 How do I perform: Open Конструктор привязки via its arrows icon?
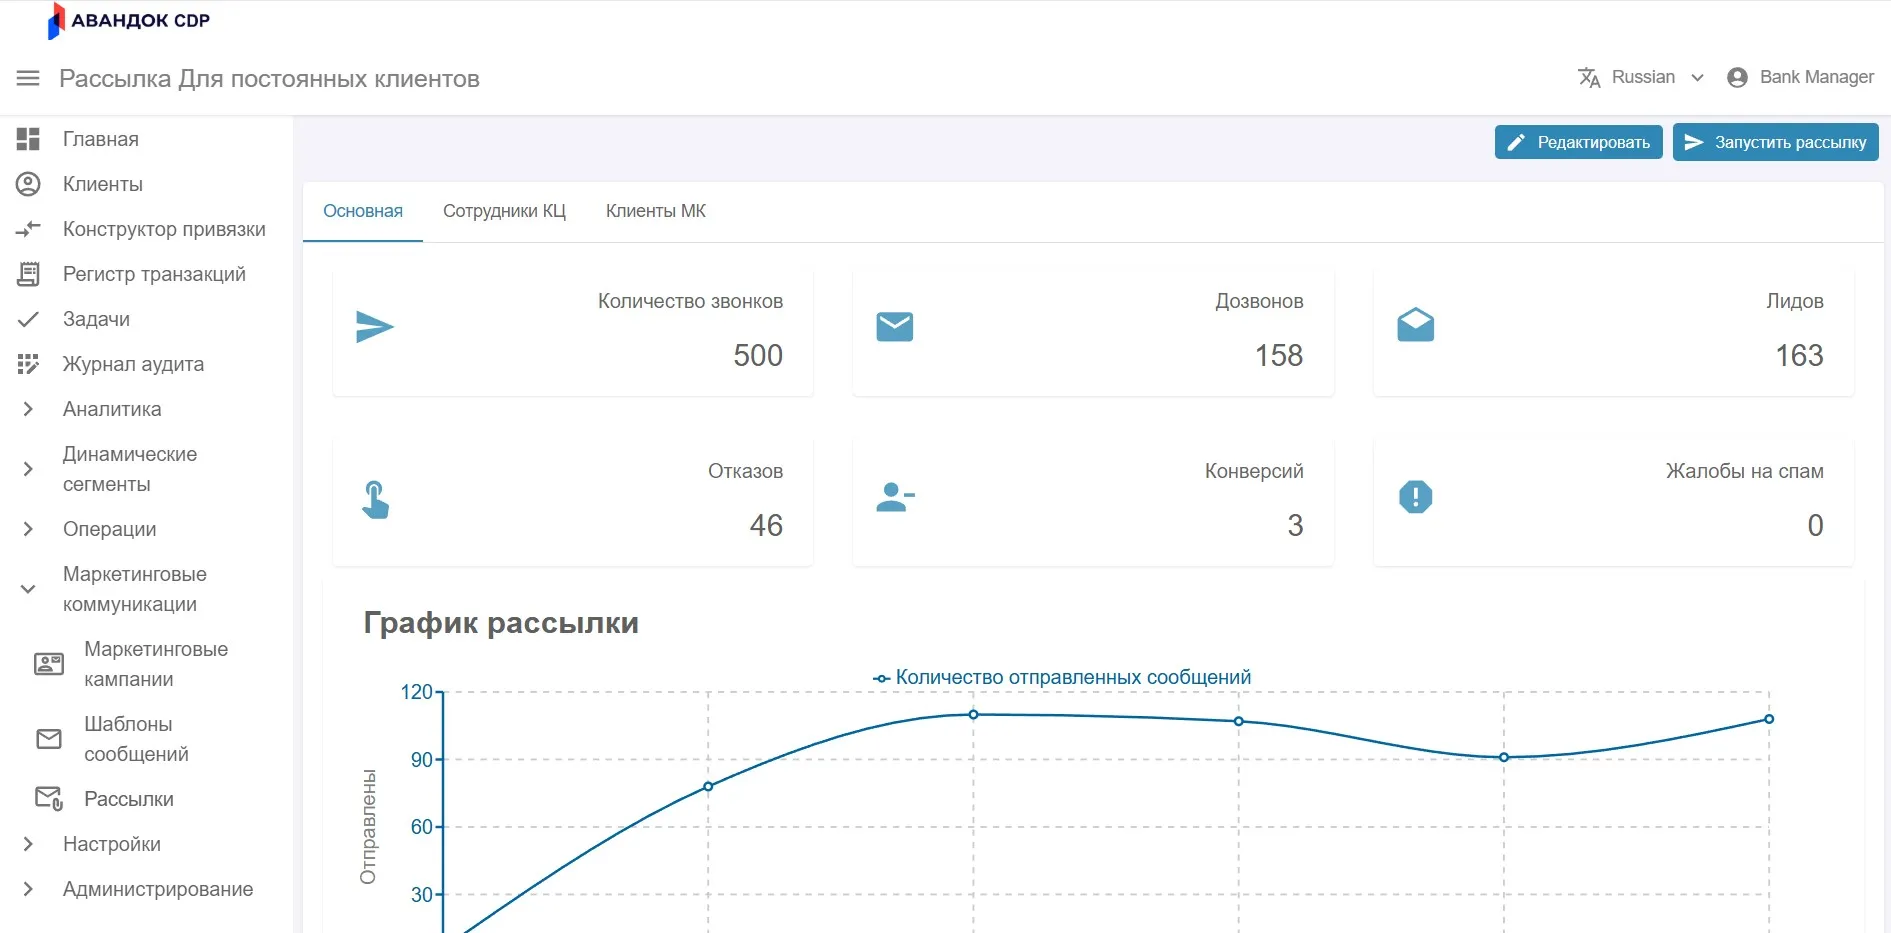[x=28, y=229]
